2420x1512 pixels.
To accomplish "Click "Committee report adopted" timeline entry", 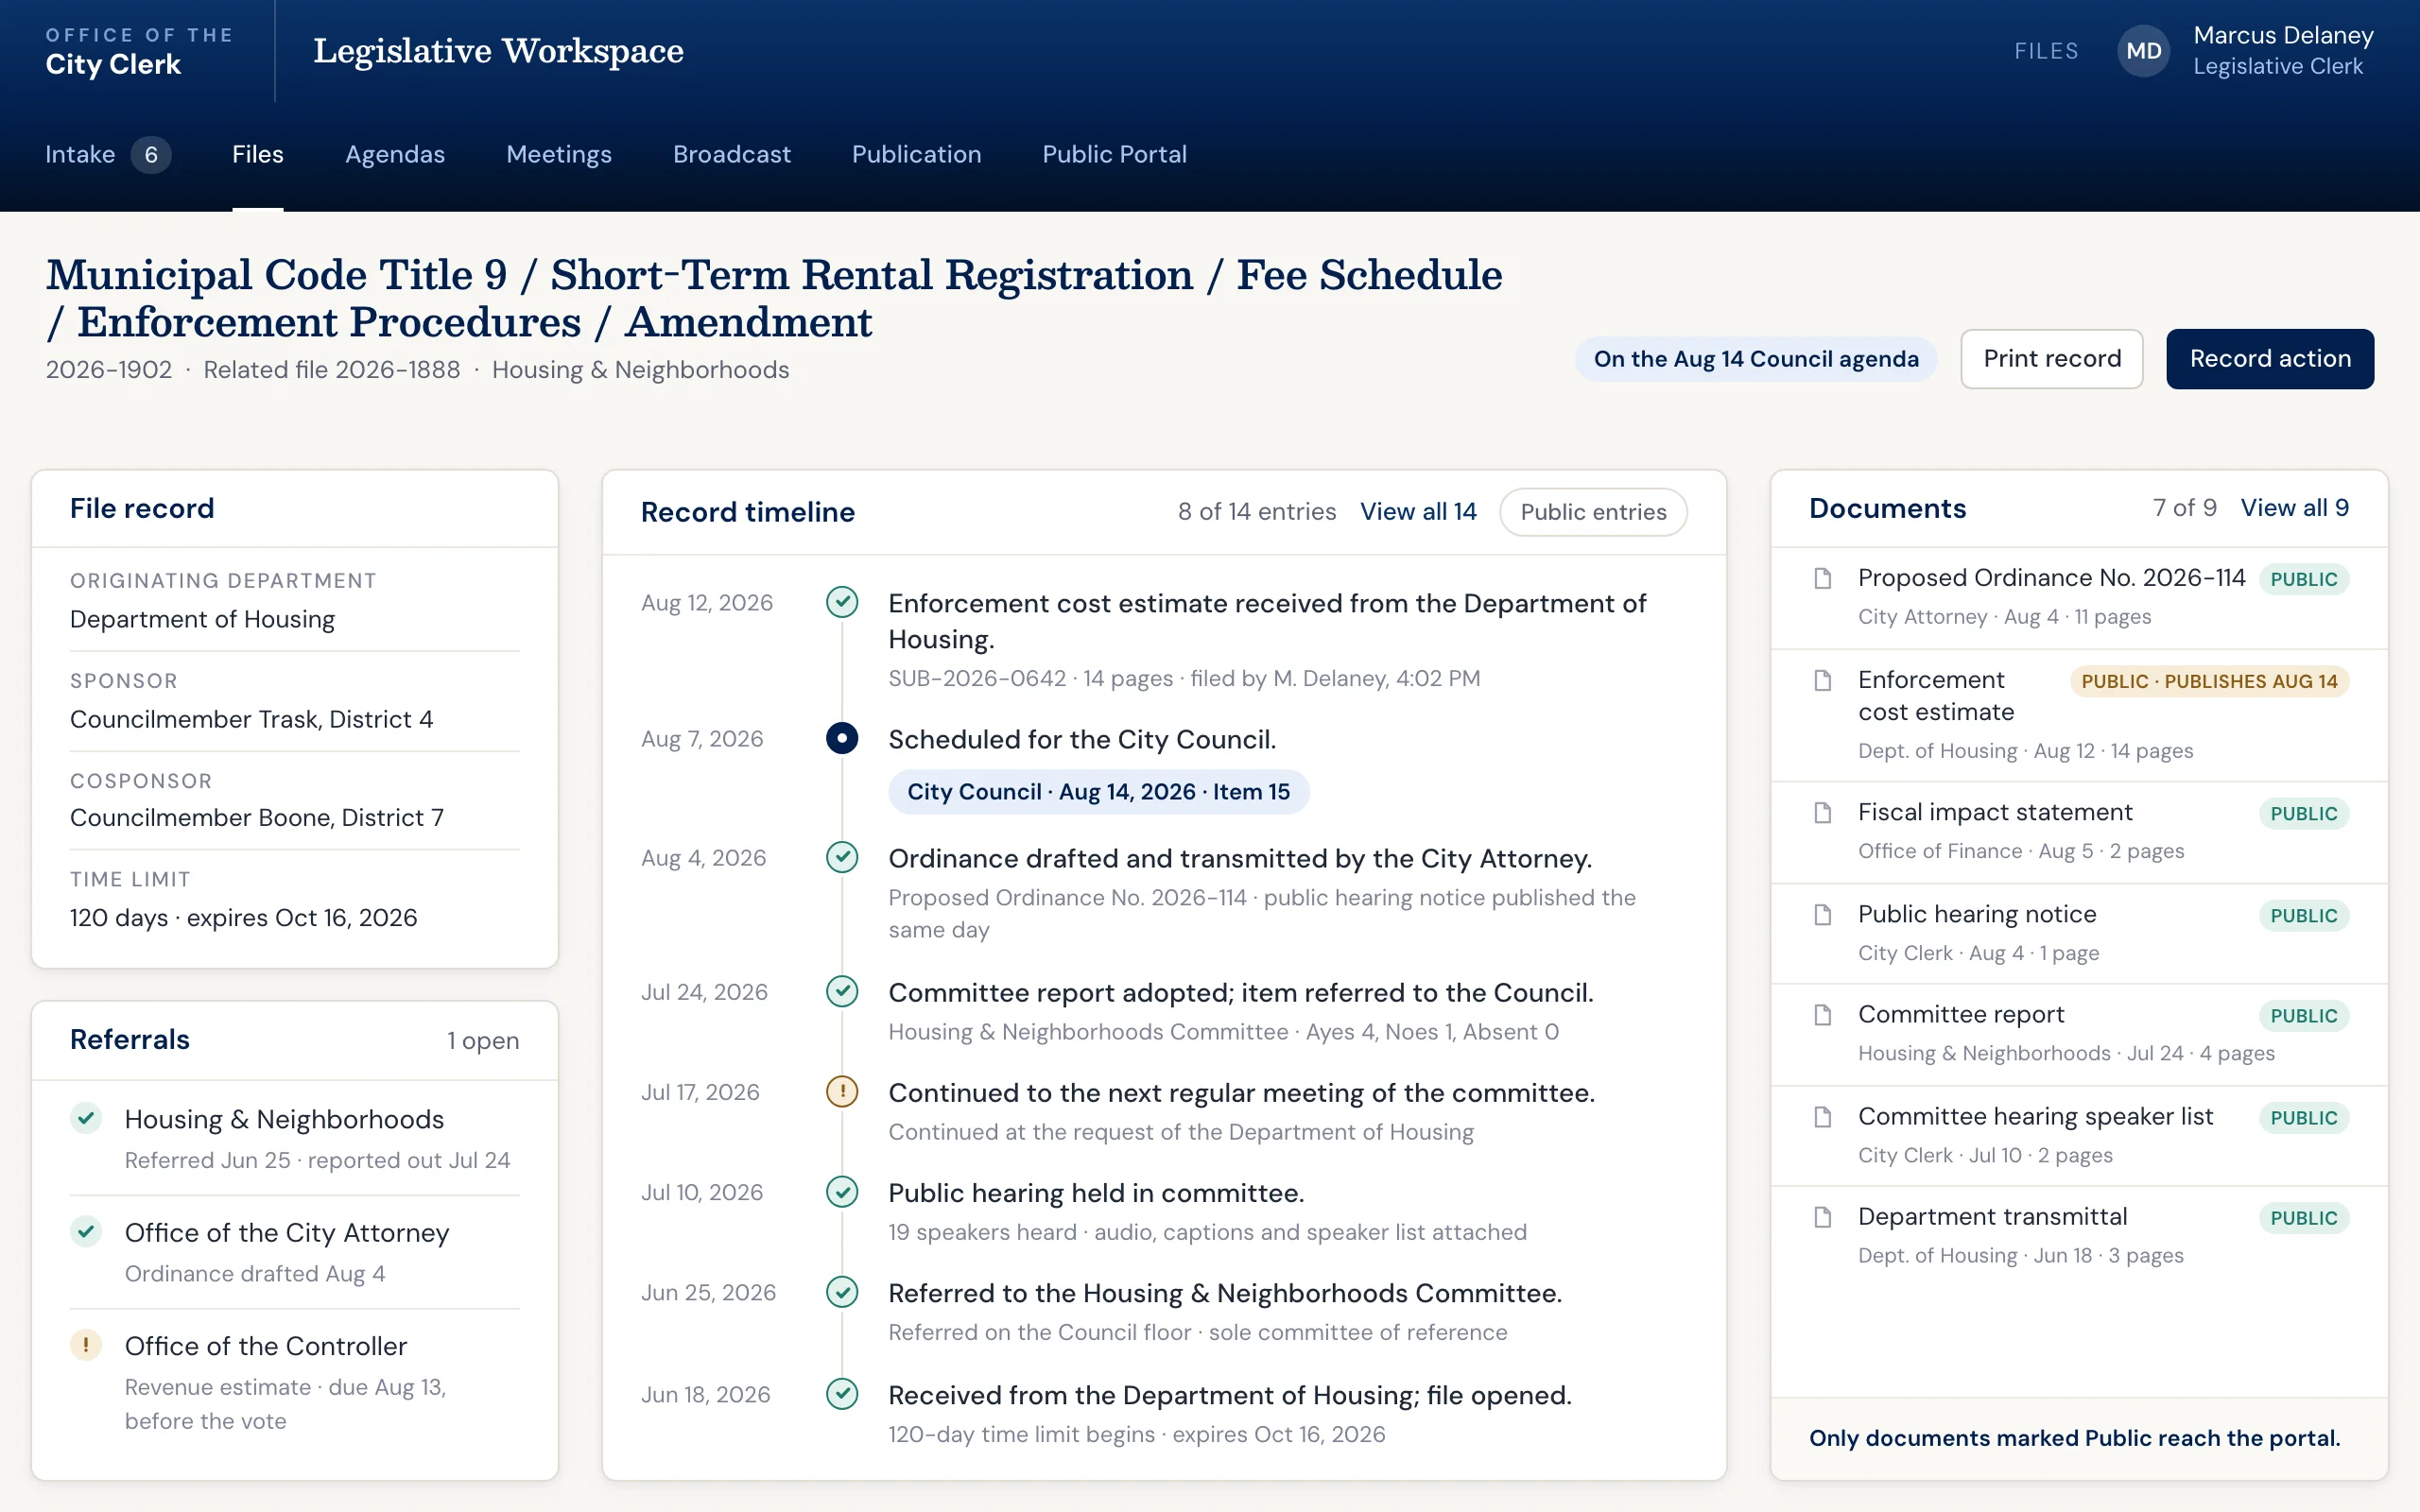I will click(1240, 993).
